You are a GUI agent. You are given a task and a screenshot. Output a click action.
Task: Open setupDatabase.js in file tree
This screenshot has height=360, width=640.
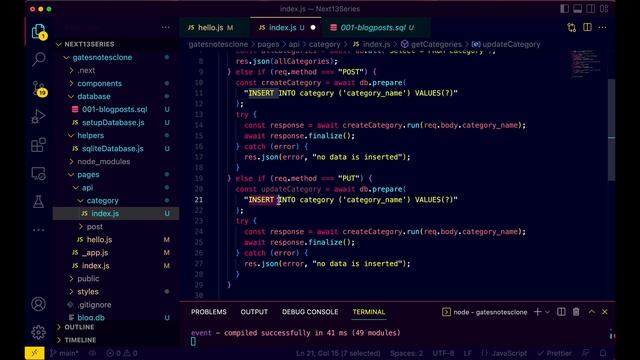click(x=116, y=122)
